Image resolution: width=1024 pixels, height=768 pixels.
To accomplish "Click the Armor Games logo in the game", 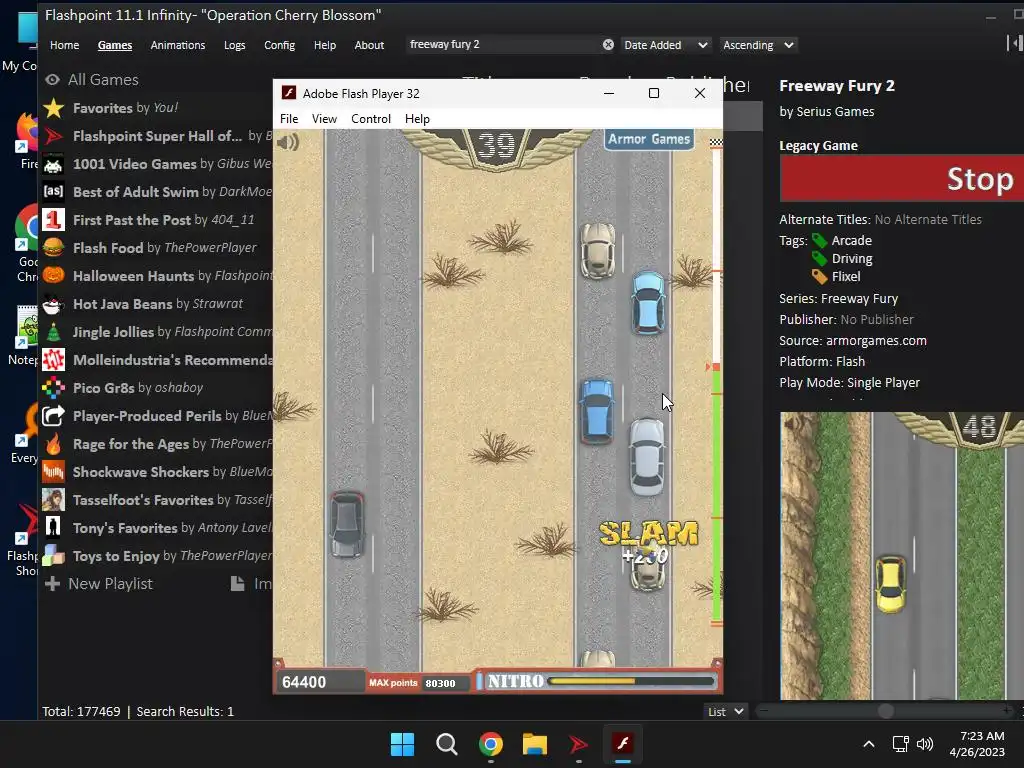I will 648,139.
